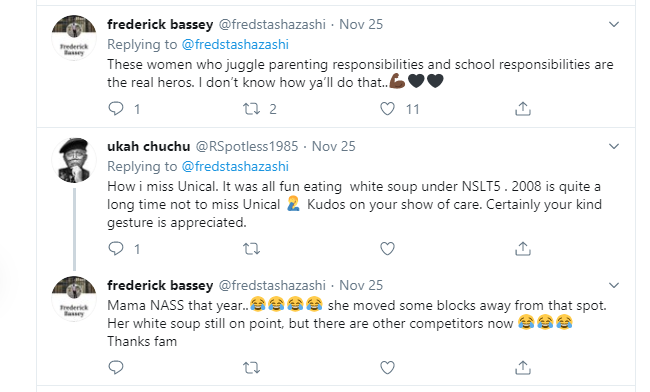Open @fredstashazashi link in ukah chuchu's reply line
Viewport: 650px width, 392px height.
(235, 166)
